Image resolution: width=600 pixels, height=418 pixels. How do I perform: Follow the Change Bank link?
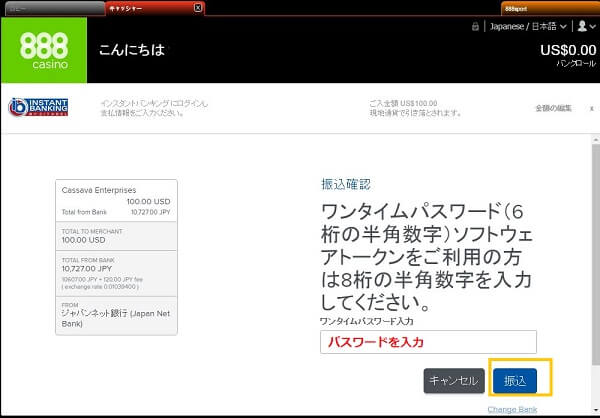514,409
